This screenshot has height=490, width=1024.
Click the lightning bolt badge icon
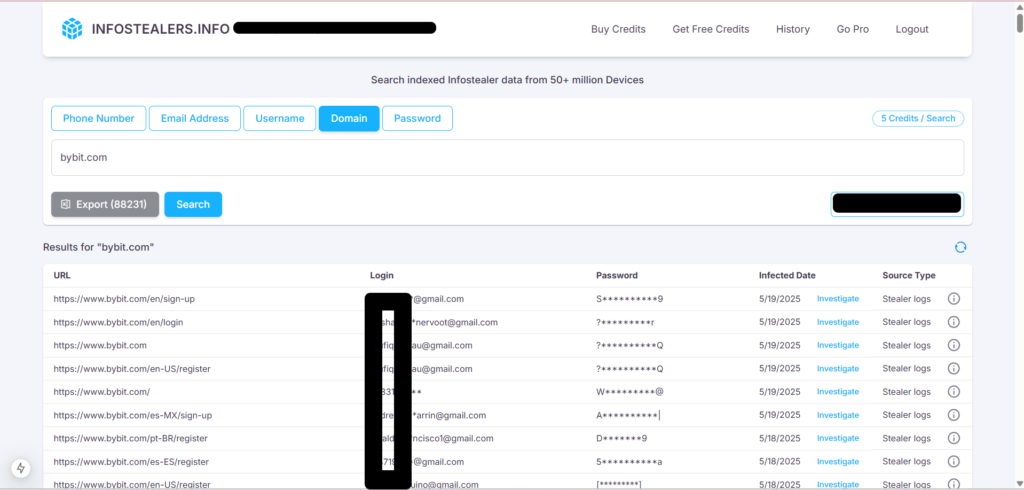click(21, 468)
